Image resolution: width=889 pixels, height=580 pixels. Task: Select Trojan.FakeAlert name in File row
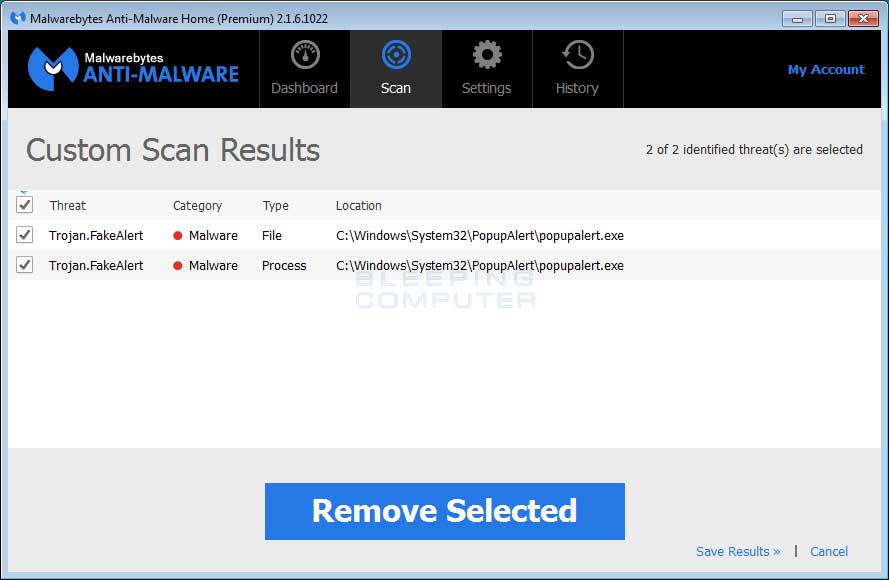[96, 235]
